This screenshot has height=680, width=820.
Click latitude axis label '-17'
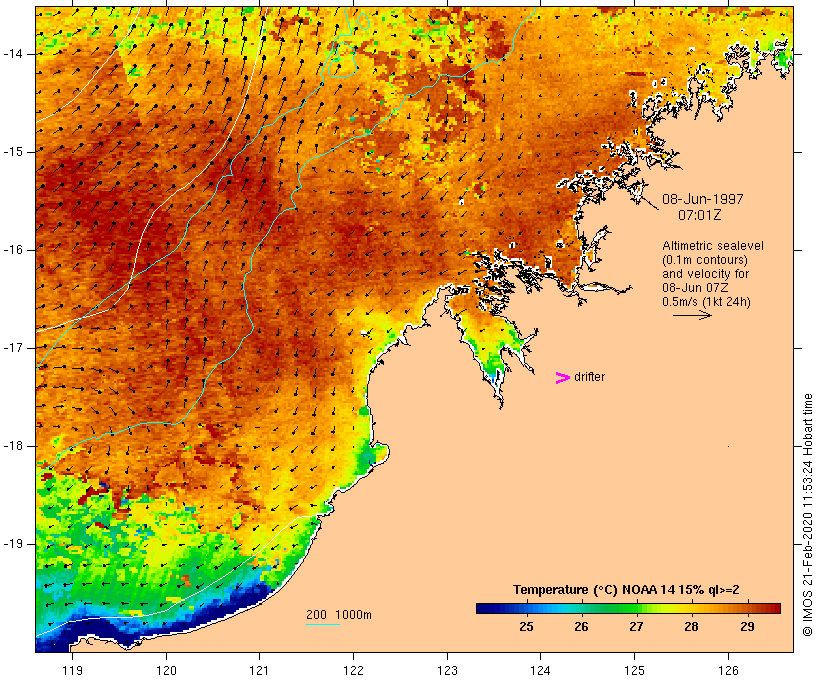coord(13,348)
